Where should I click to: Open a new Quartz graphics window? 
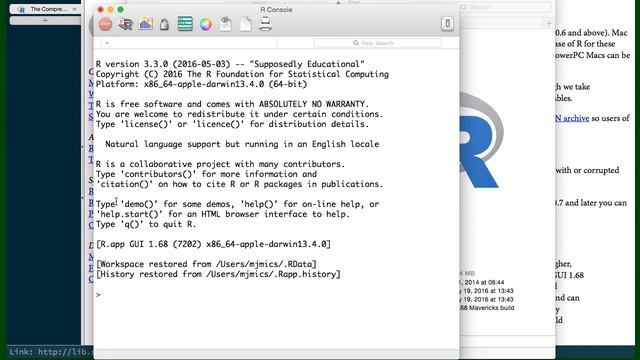click(145, 24)
